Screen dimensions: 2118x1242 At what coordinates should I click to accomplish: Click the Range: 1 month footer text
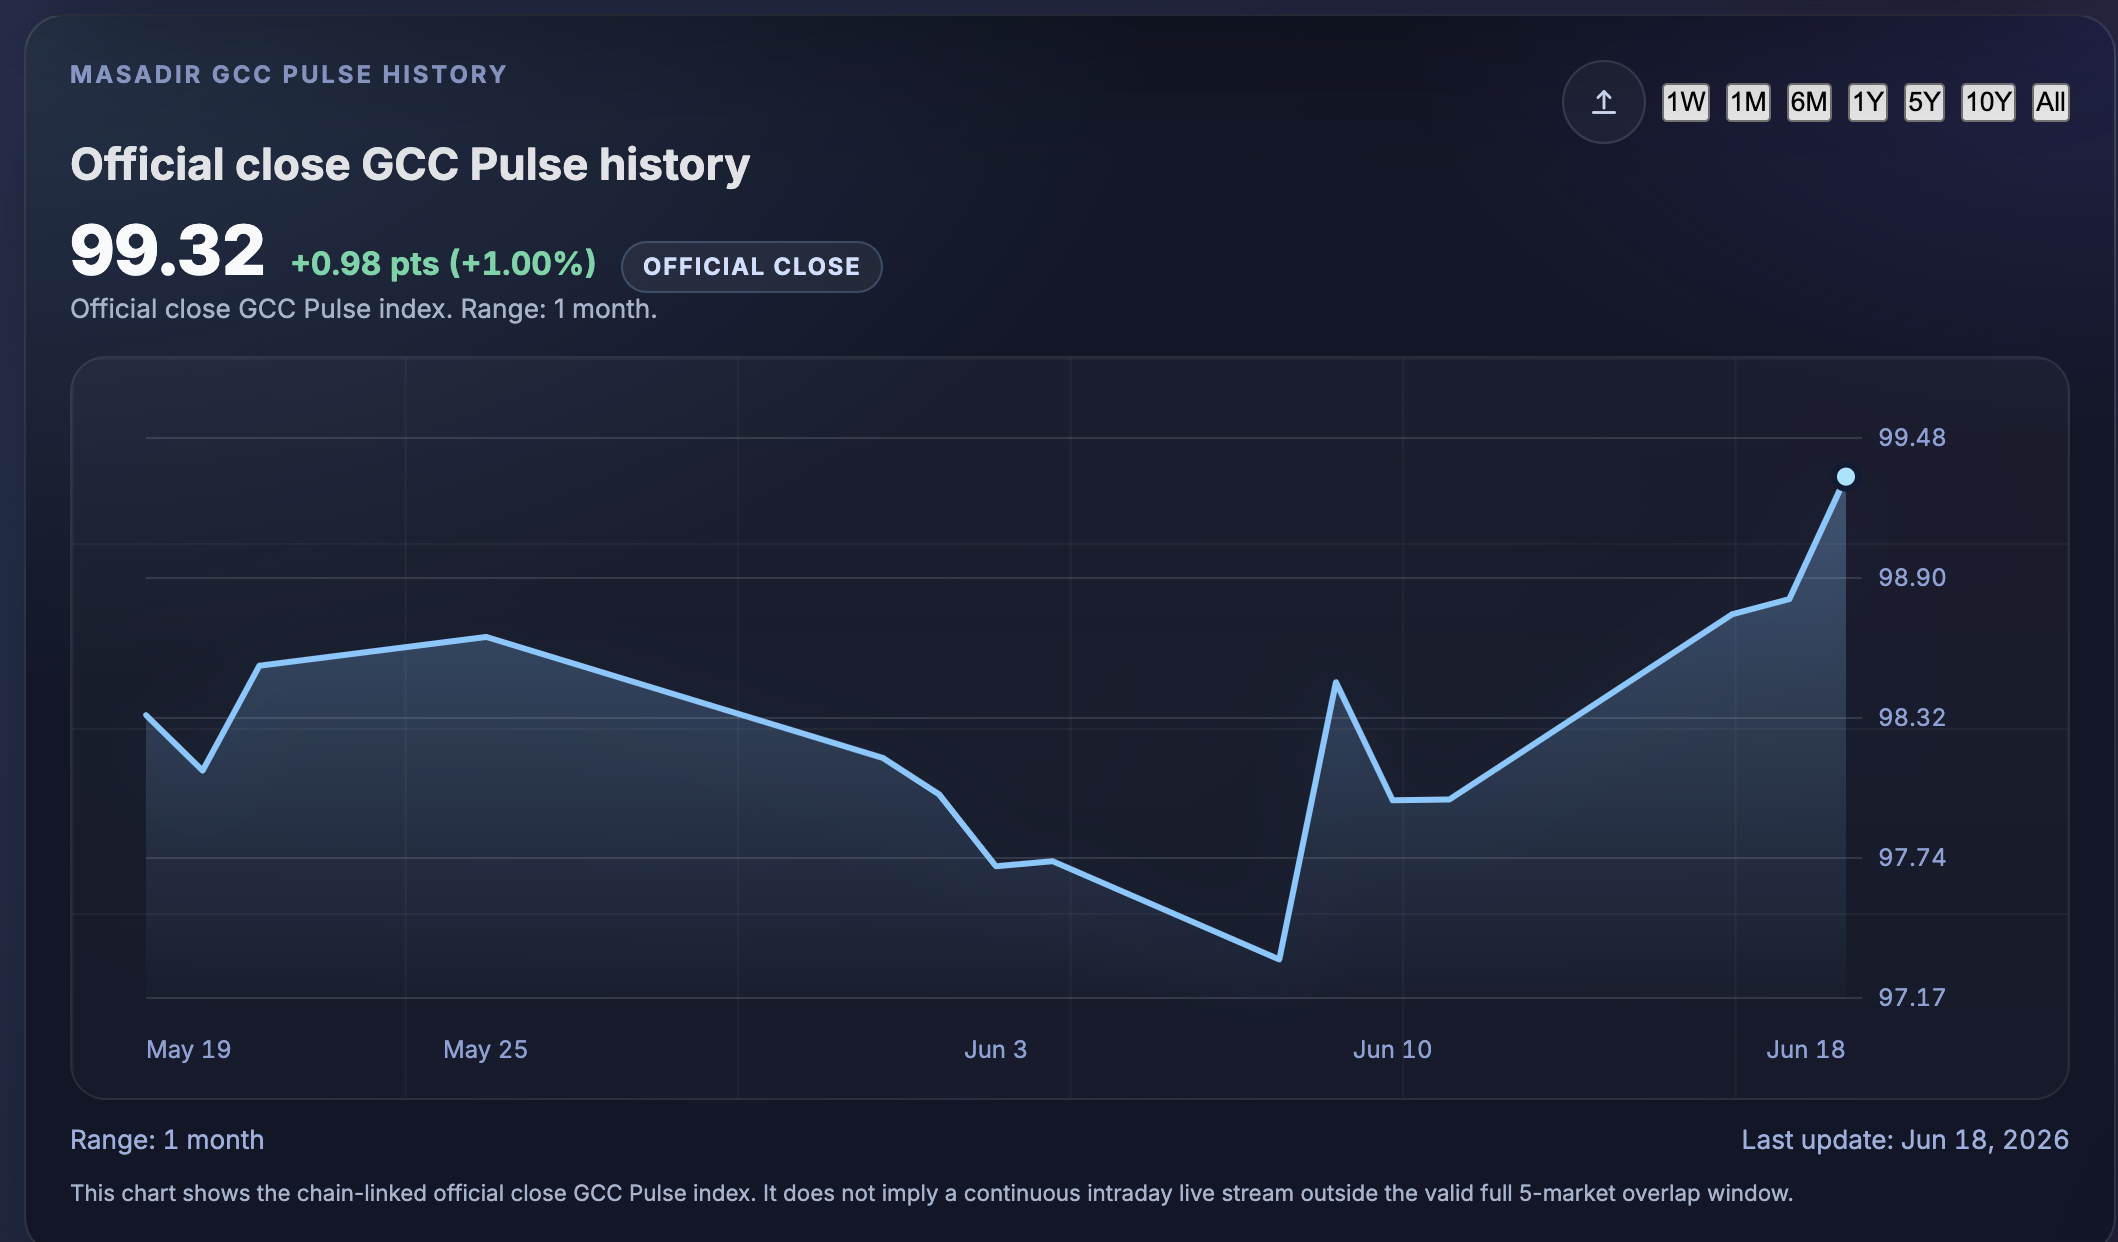[x=167, y=1140]
